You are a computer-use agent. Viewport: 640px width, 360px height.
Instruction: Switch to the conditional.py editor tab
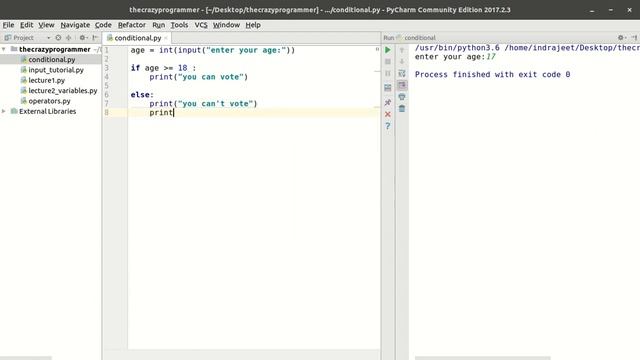[138, 38]
